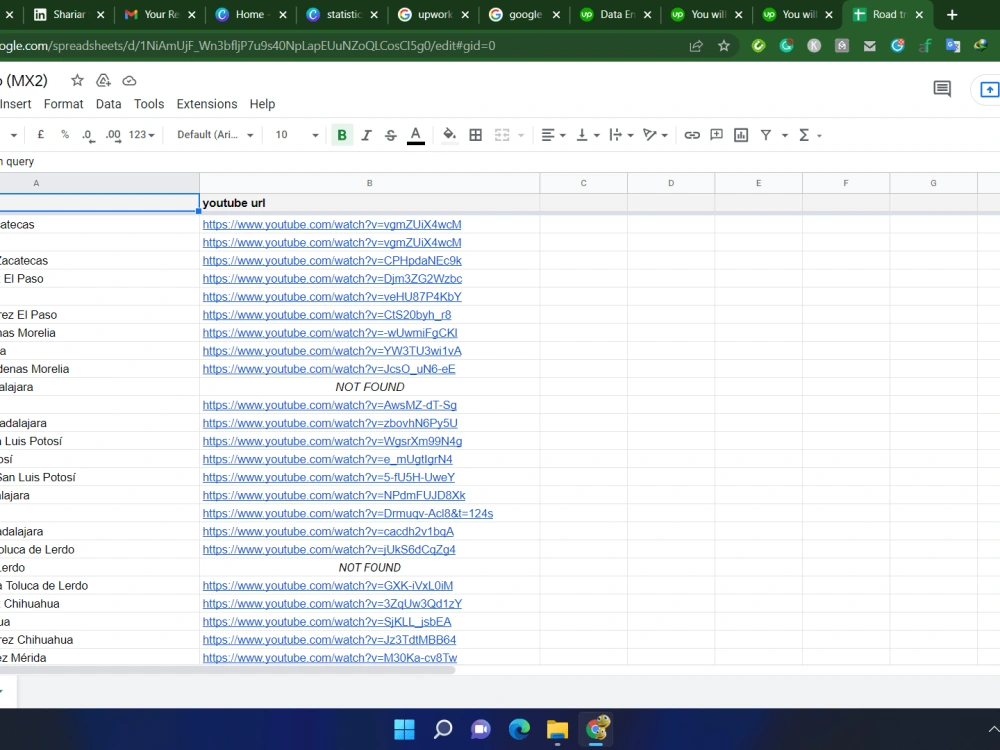The image size is (1000, 750).
Task: Open the Chat app on taskbar
Action: (481, 729)
